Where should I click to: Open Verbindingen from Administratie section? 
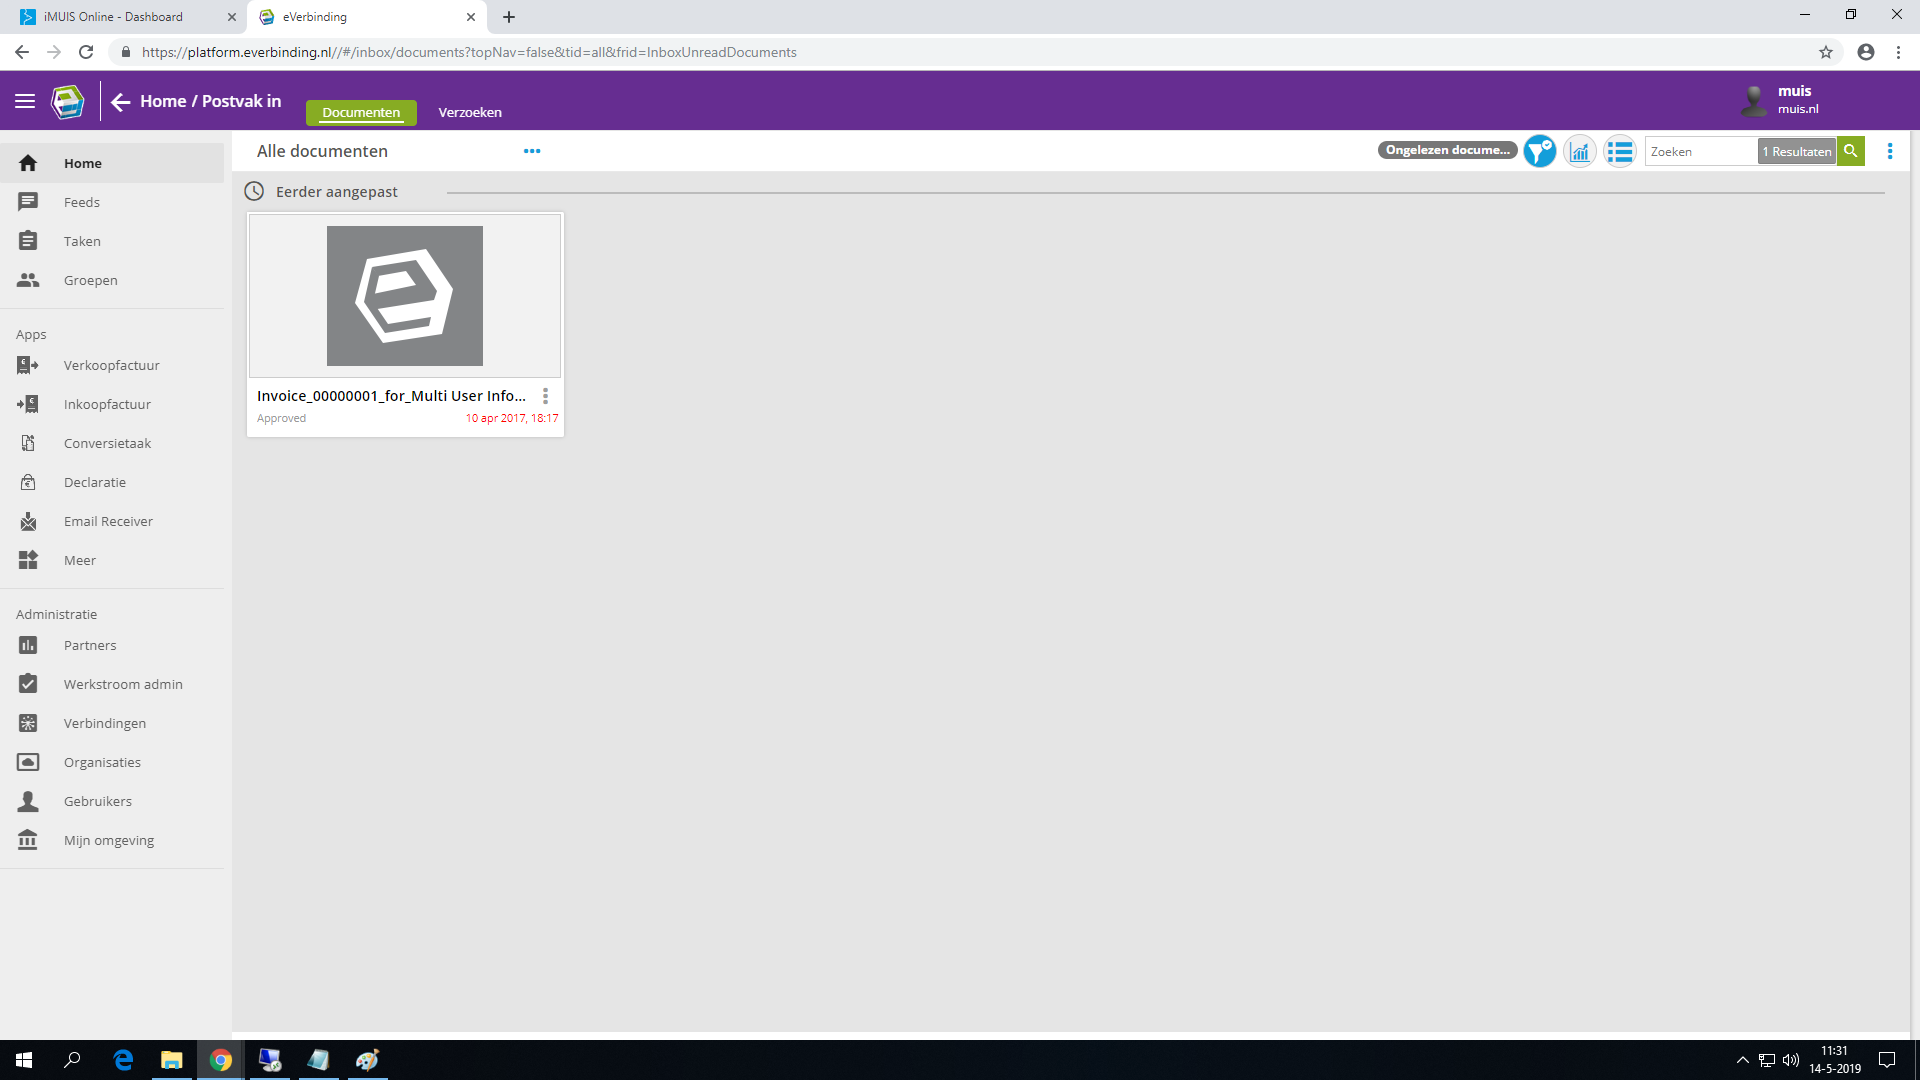click(x=105, y=723)
